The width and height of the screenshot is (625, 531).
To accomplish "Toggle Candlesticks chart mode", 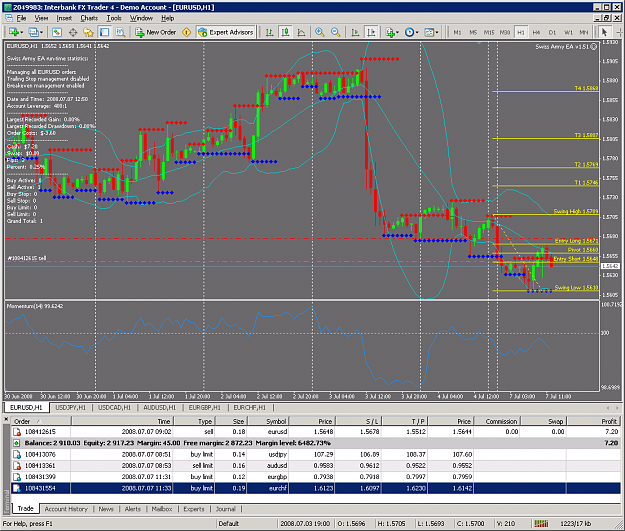I will 285,32.
